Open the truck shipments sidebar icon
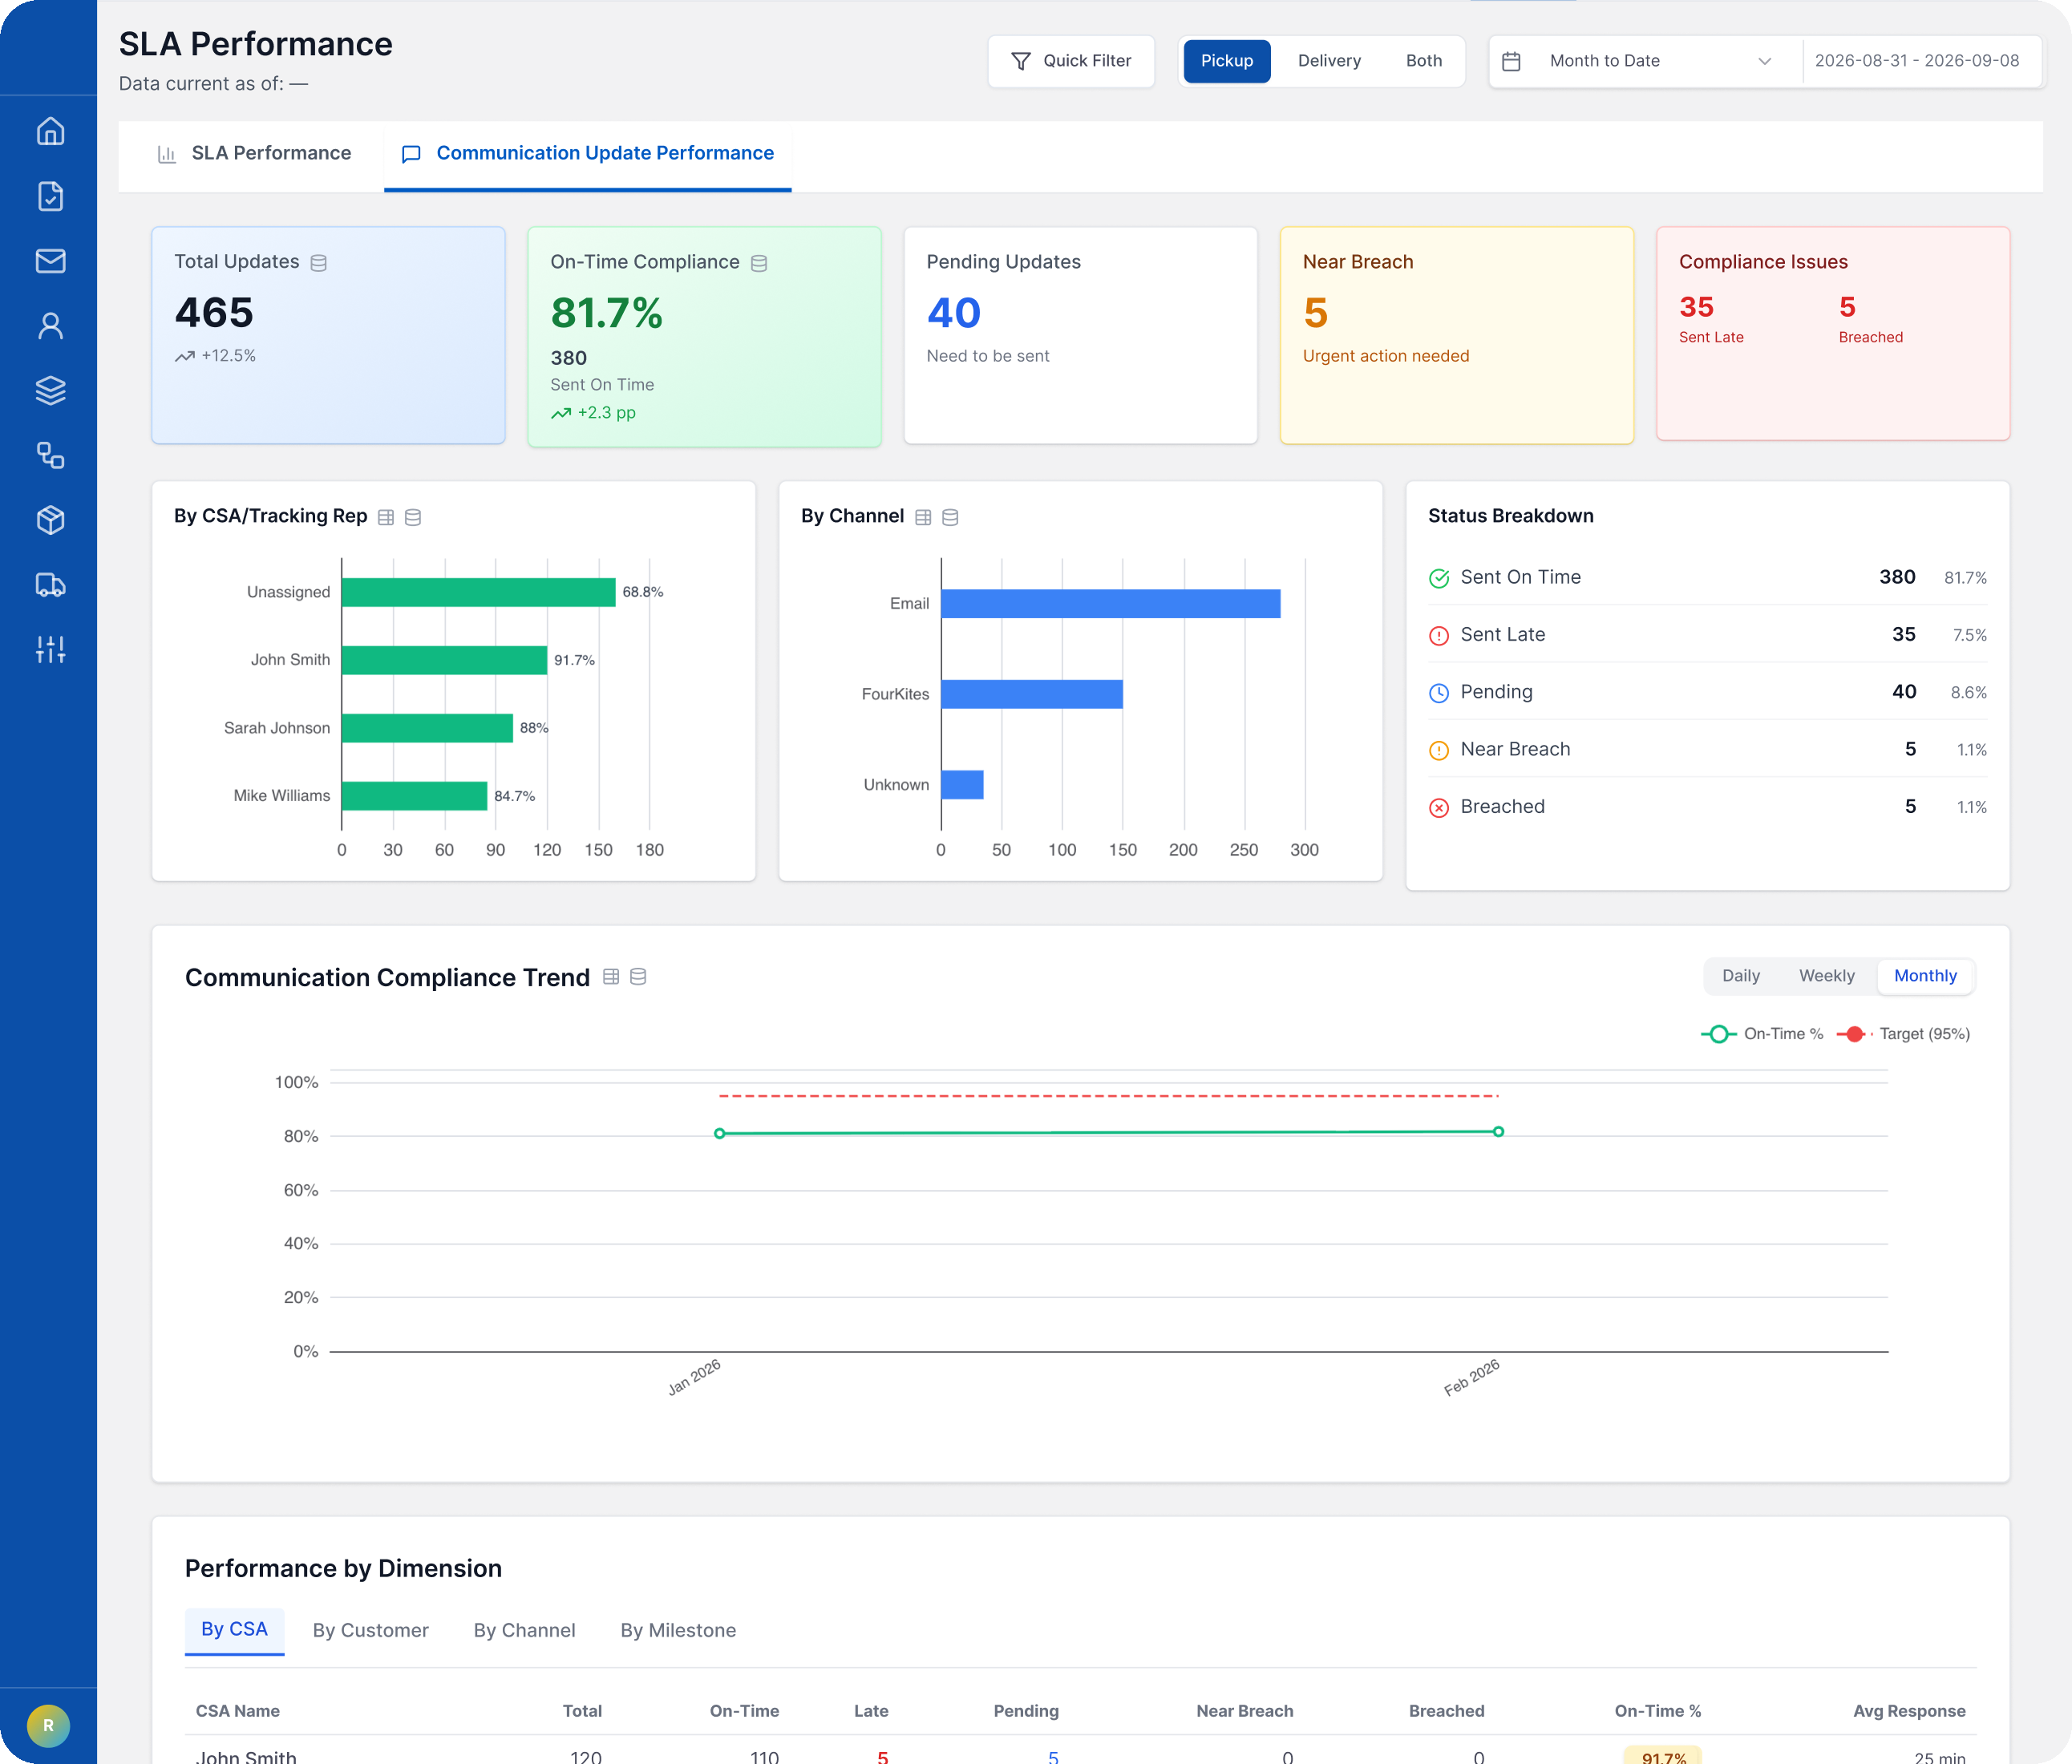The height and width of the screenshot is (1764, 2072). click(50, 585)
